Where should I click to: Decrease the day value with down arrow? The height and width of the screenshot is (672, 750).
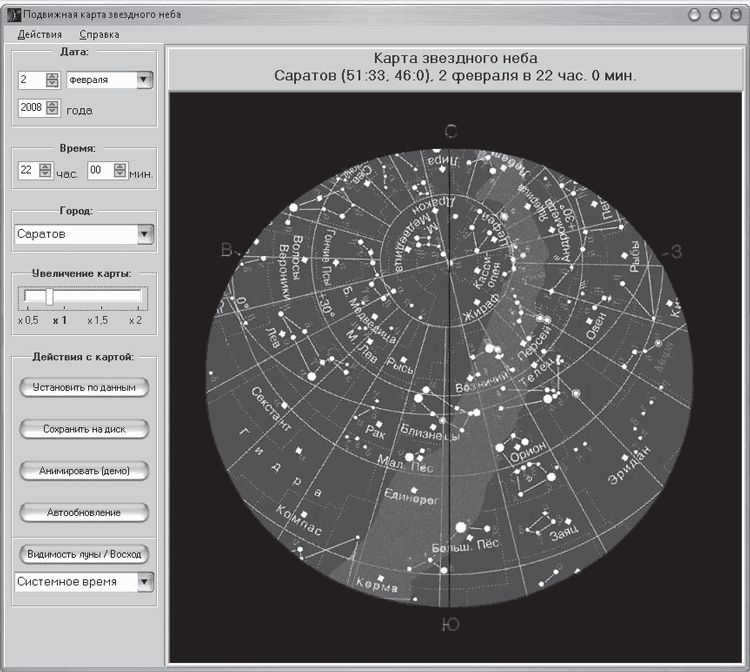click(52, 84)
